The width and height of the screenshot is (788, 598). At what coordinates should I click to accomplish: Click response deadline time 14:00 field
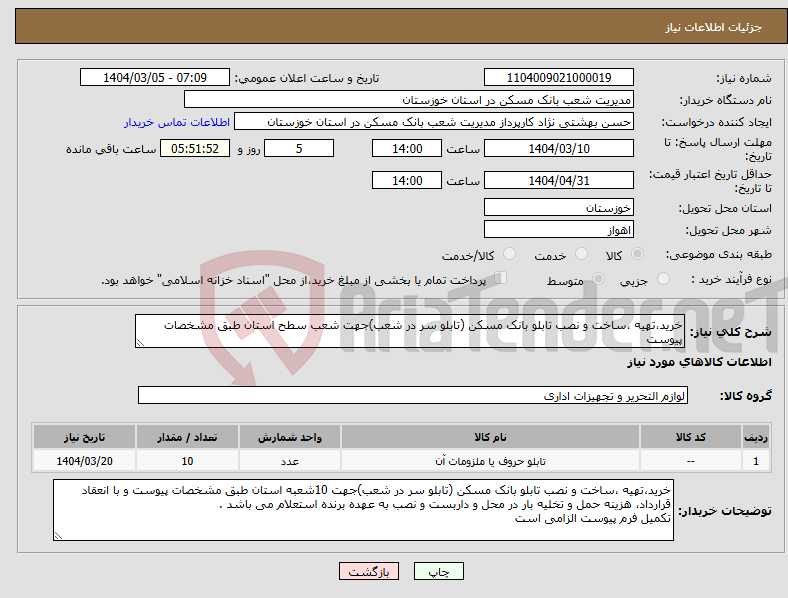click(x=407, y=148)
